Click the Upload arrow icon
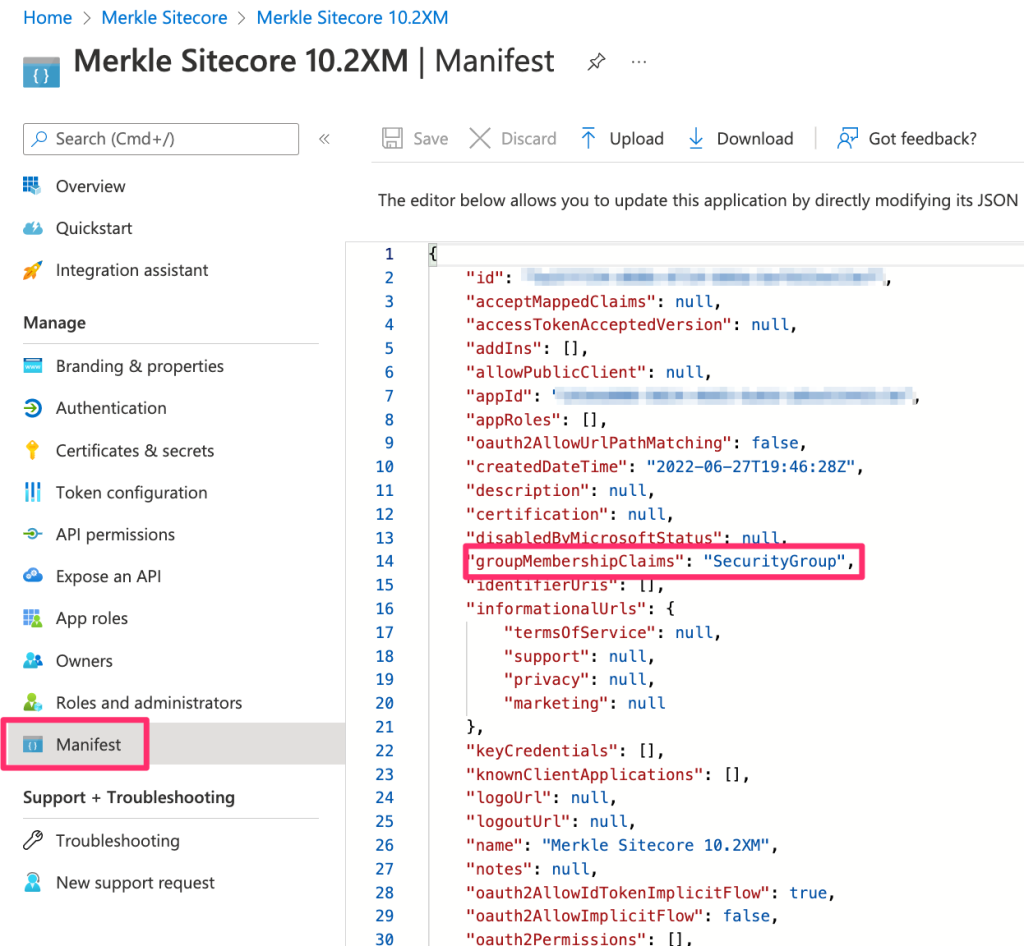Image resolution: width=1024 pixels, height=946 pixels. (x=588, y=138)
